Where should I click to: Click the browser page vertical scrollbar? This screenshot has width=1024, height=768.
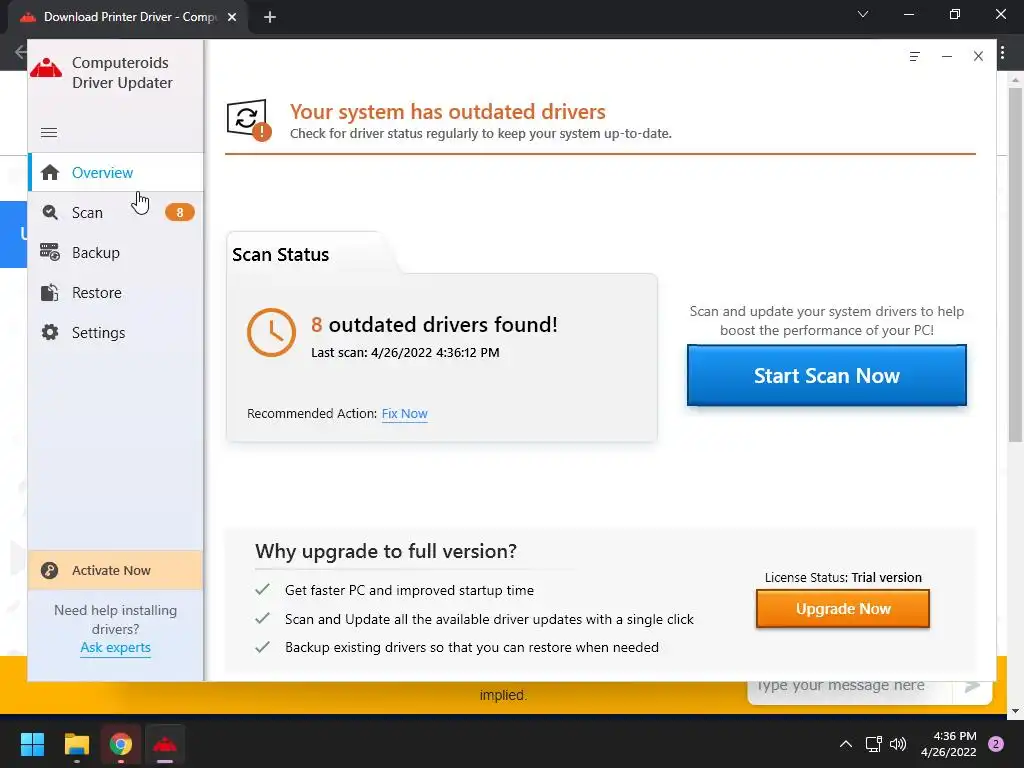click(x=1015, y=264)
